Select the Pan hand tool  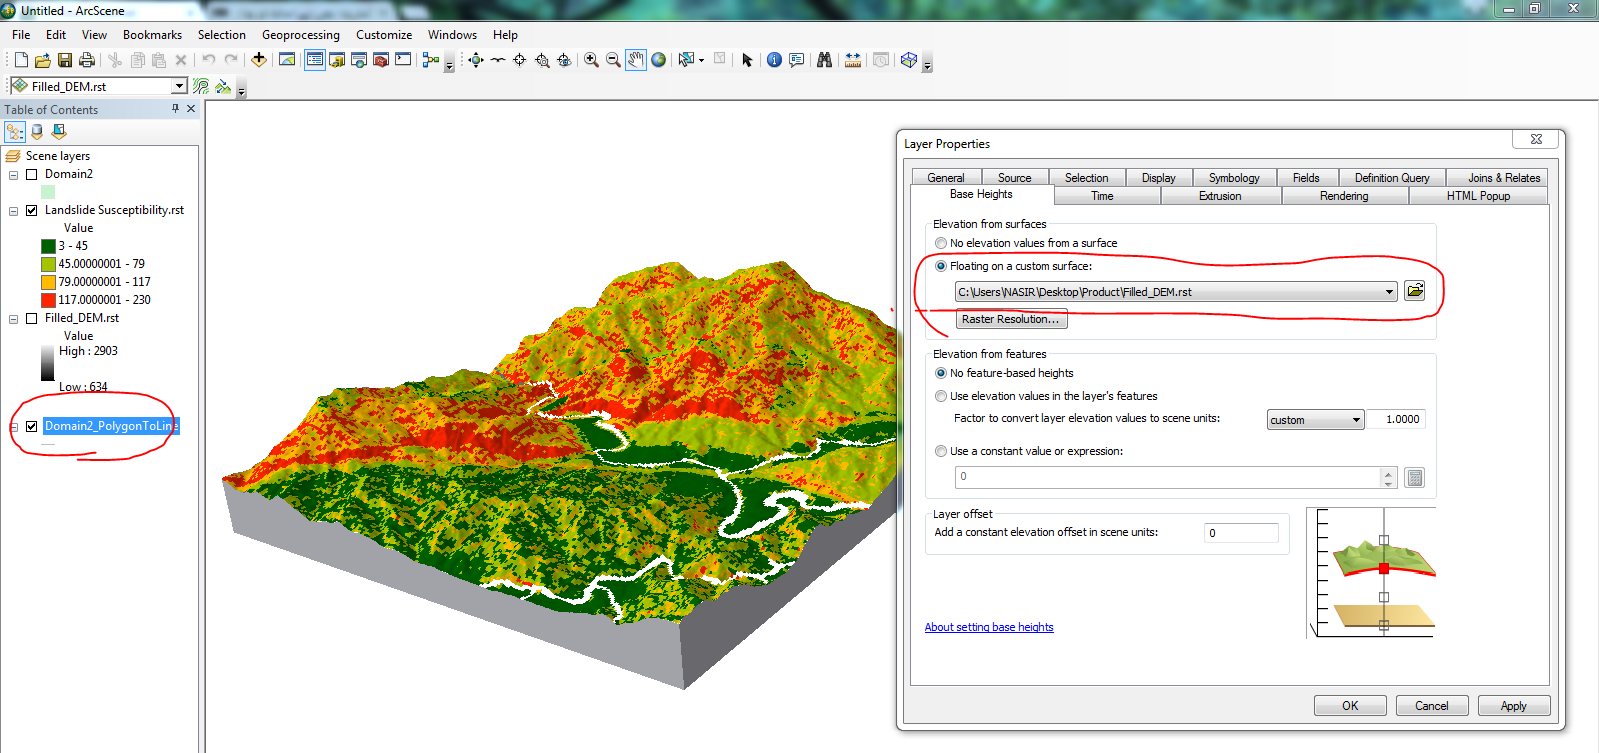636,60
